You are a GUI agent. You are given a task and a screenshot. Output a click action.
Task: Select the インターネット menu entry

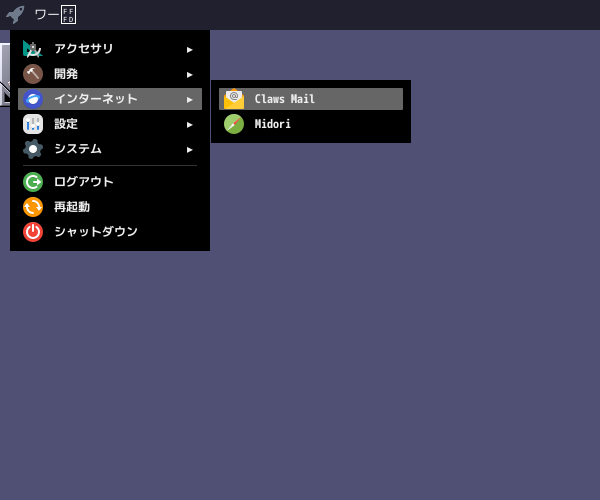(110, 99)
